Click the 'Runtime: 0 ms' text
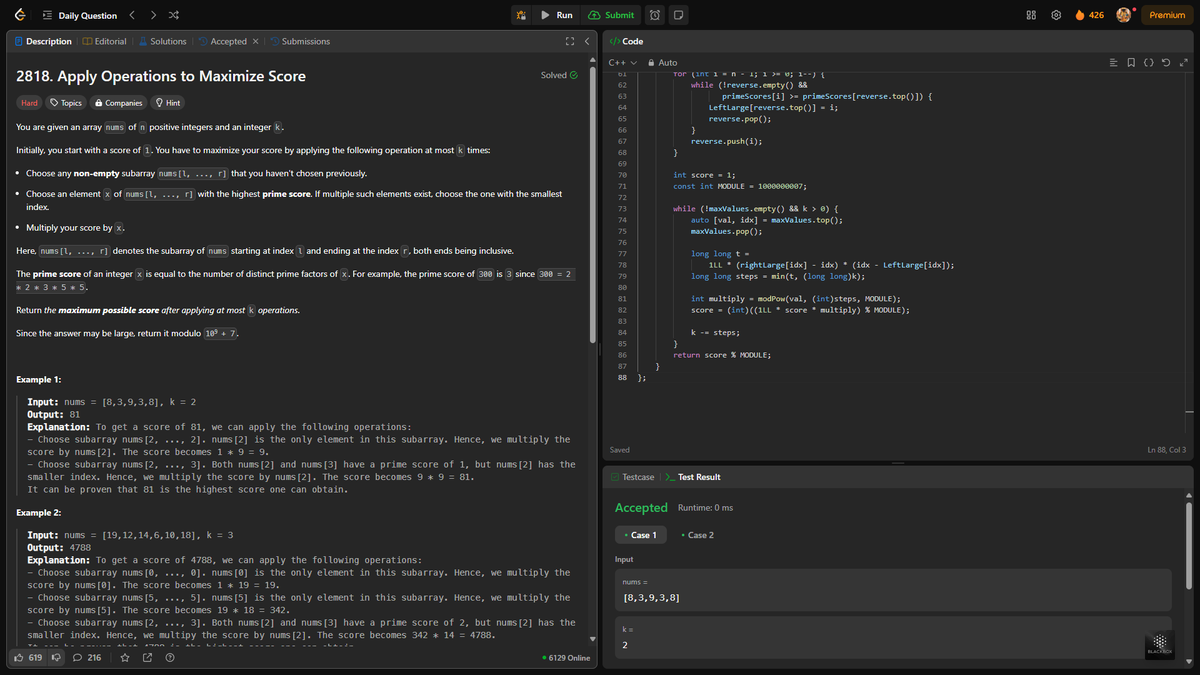This screenshot has height=675, width=1200. [705, 507]
